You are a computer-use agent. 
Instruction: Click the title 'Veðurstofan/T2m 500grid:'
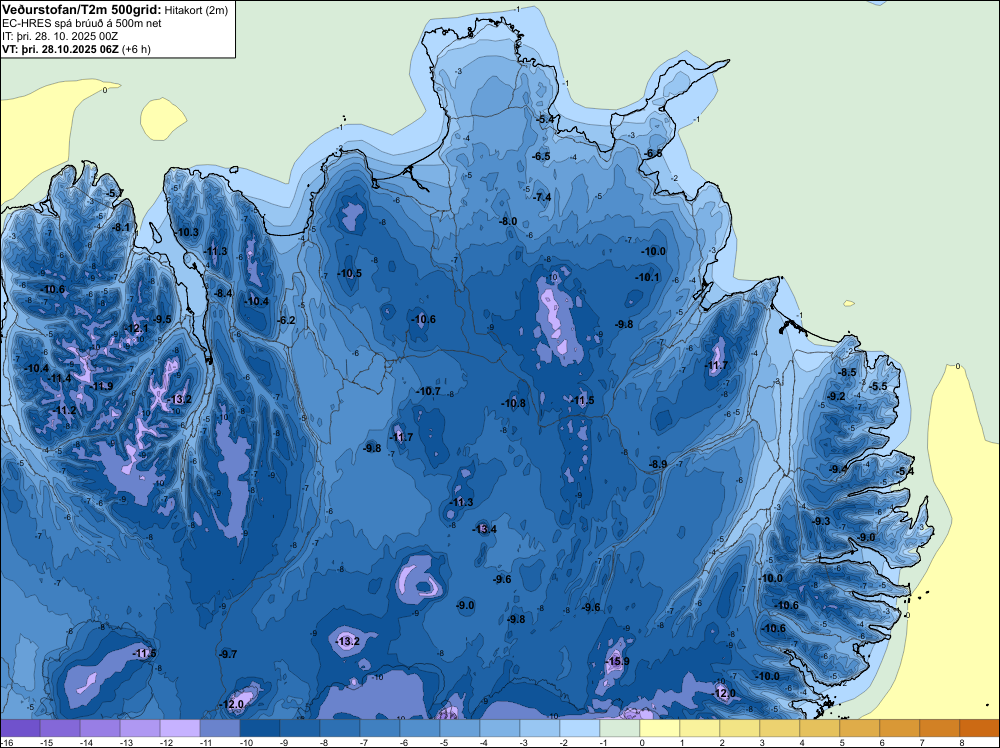(82, 10)
